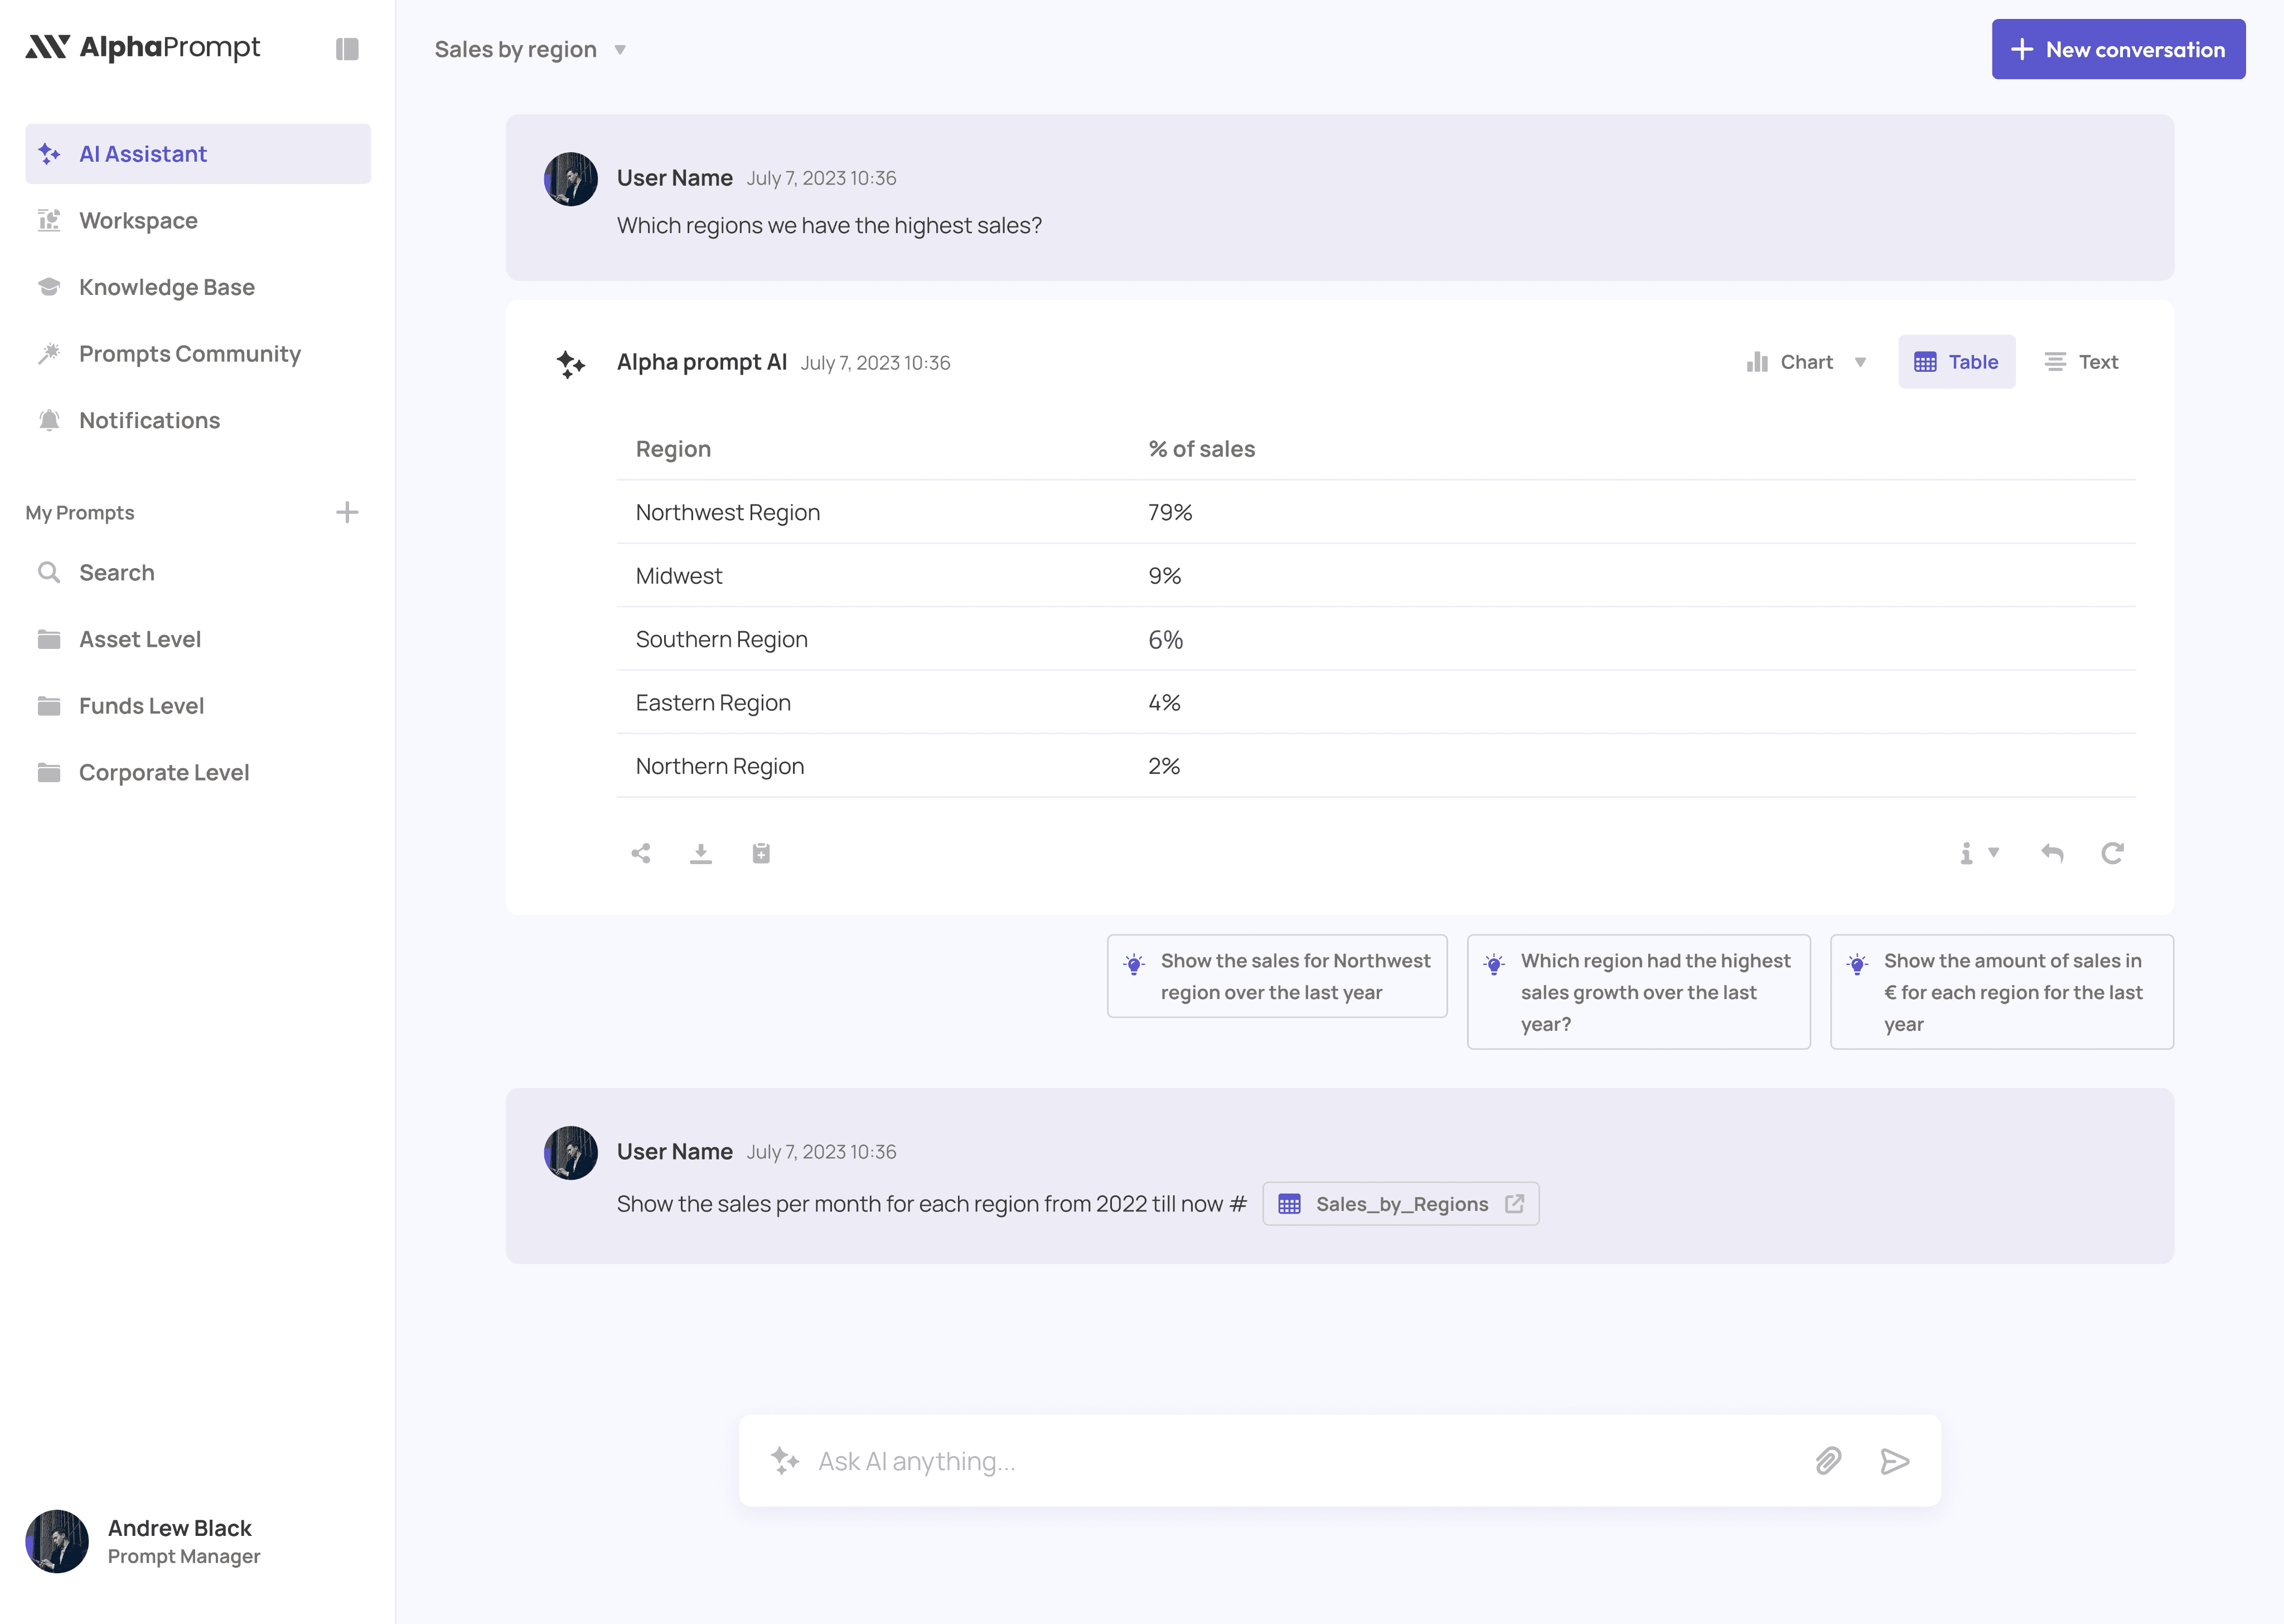The height and width of the screenshot is (1624, 2284).
Task: Send message with arrow icon
Action: pos(1894,1461)
